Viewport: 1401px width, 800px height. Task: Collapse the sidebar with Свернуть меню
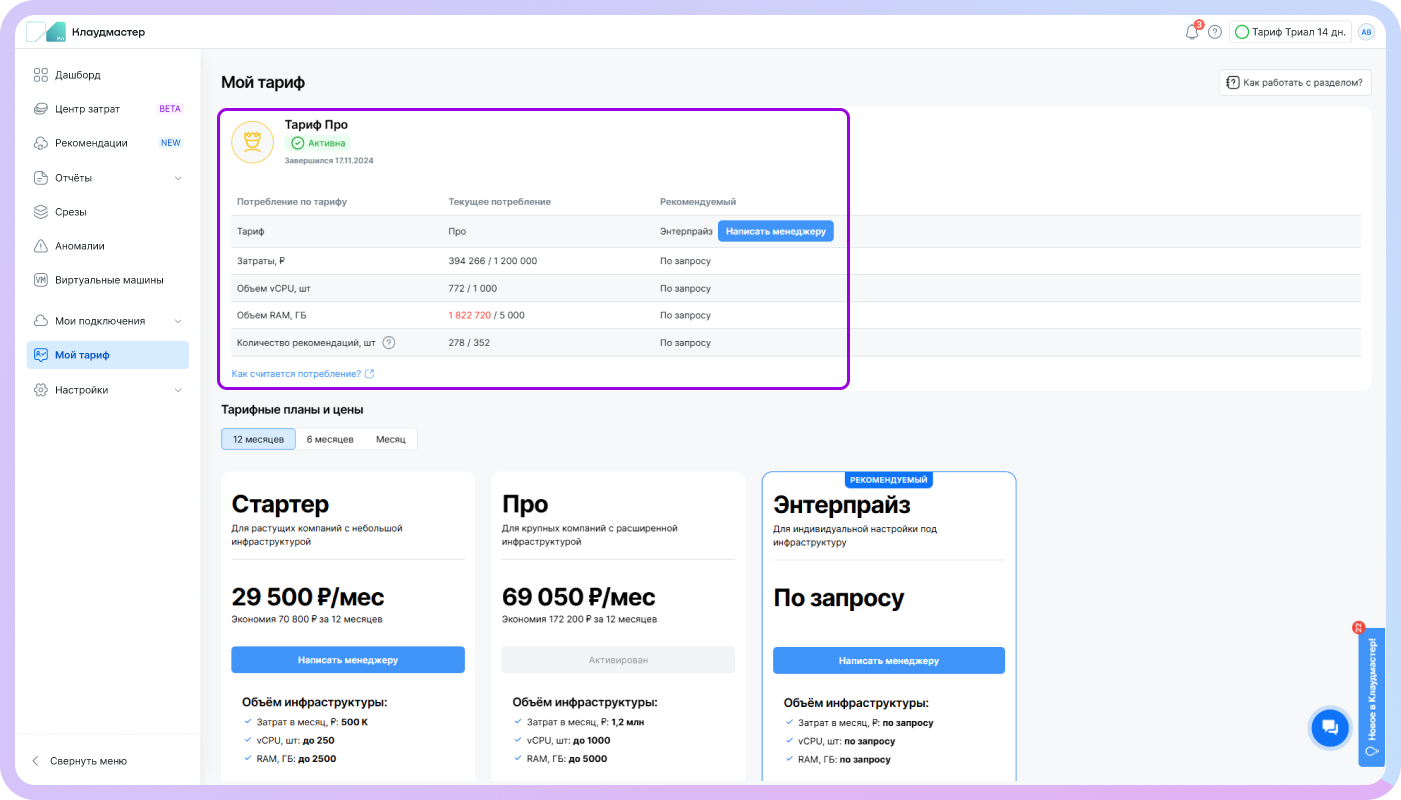(x=88, y=761)
